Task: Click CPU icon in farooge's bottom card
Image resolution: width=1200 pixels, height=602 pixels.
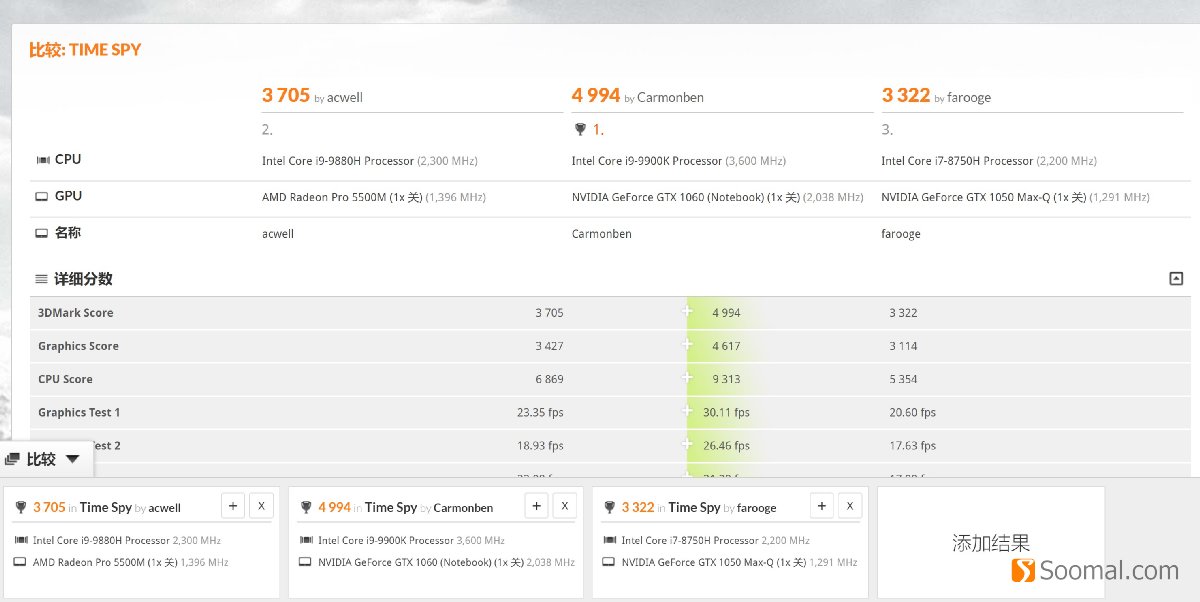Action: (x=609, y=540)
